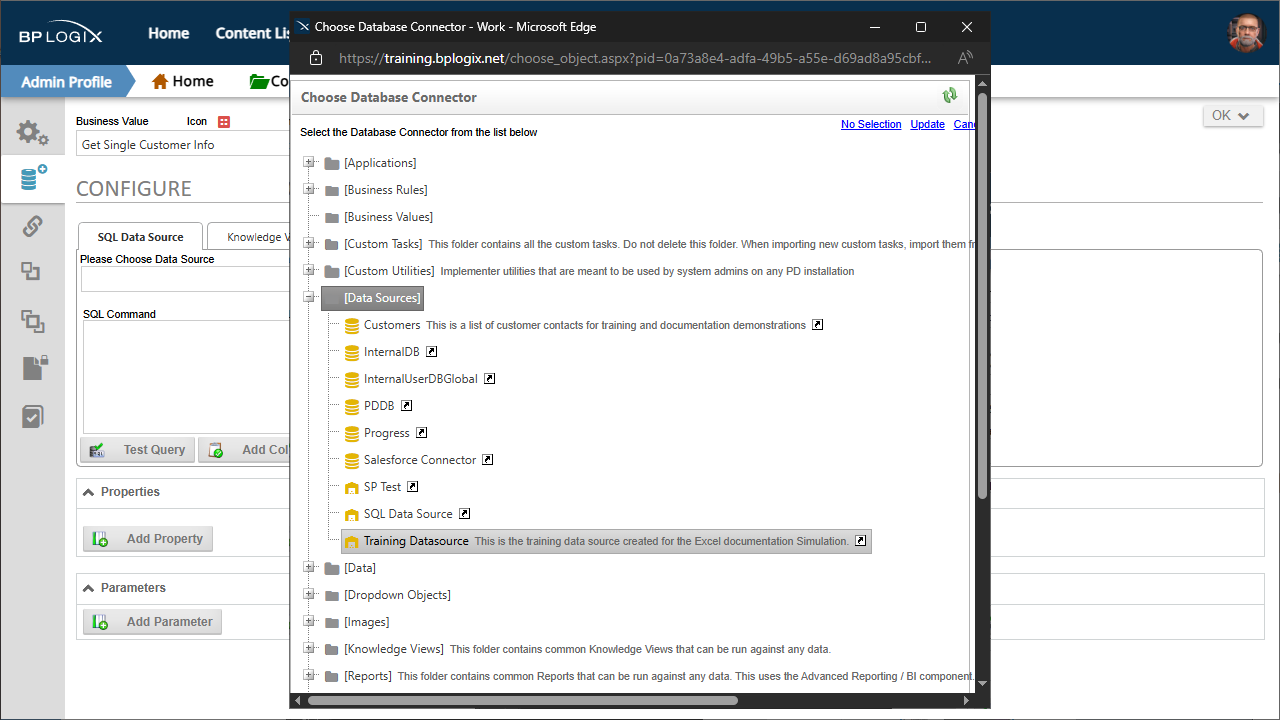
Task: Select the SQL Data Source connector
Action: click(408, 514)
